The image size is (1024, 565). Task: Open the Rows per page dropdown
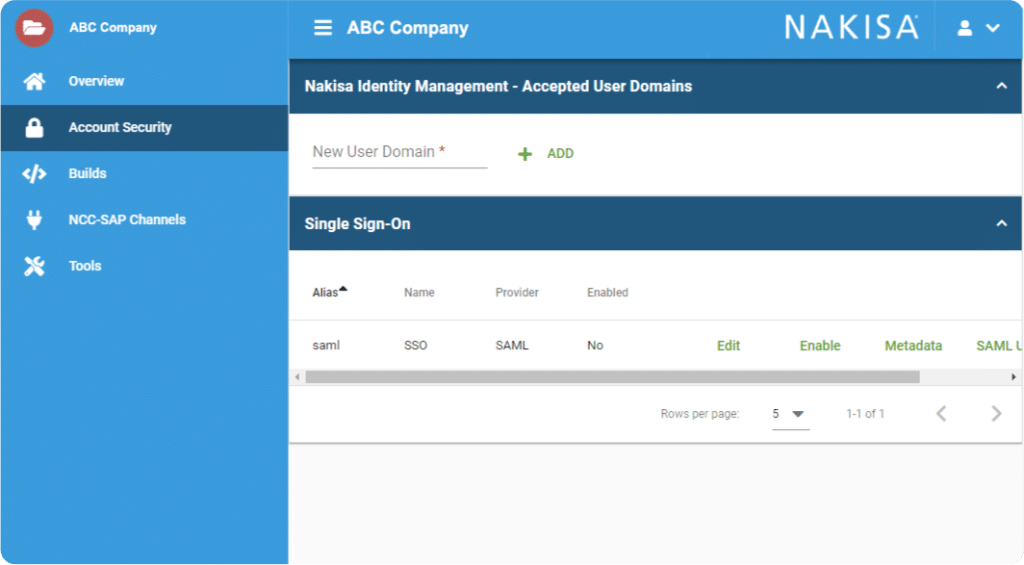790,414
